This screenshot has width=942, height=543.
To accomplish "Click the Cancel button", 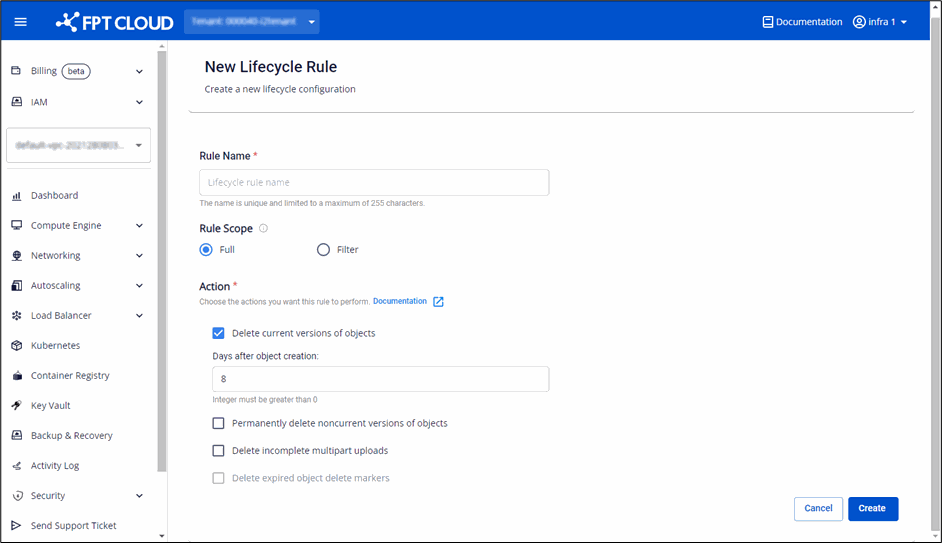I will point(818,509).
